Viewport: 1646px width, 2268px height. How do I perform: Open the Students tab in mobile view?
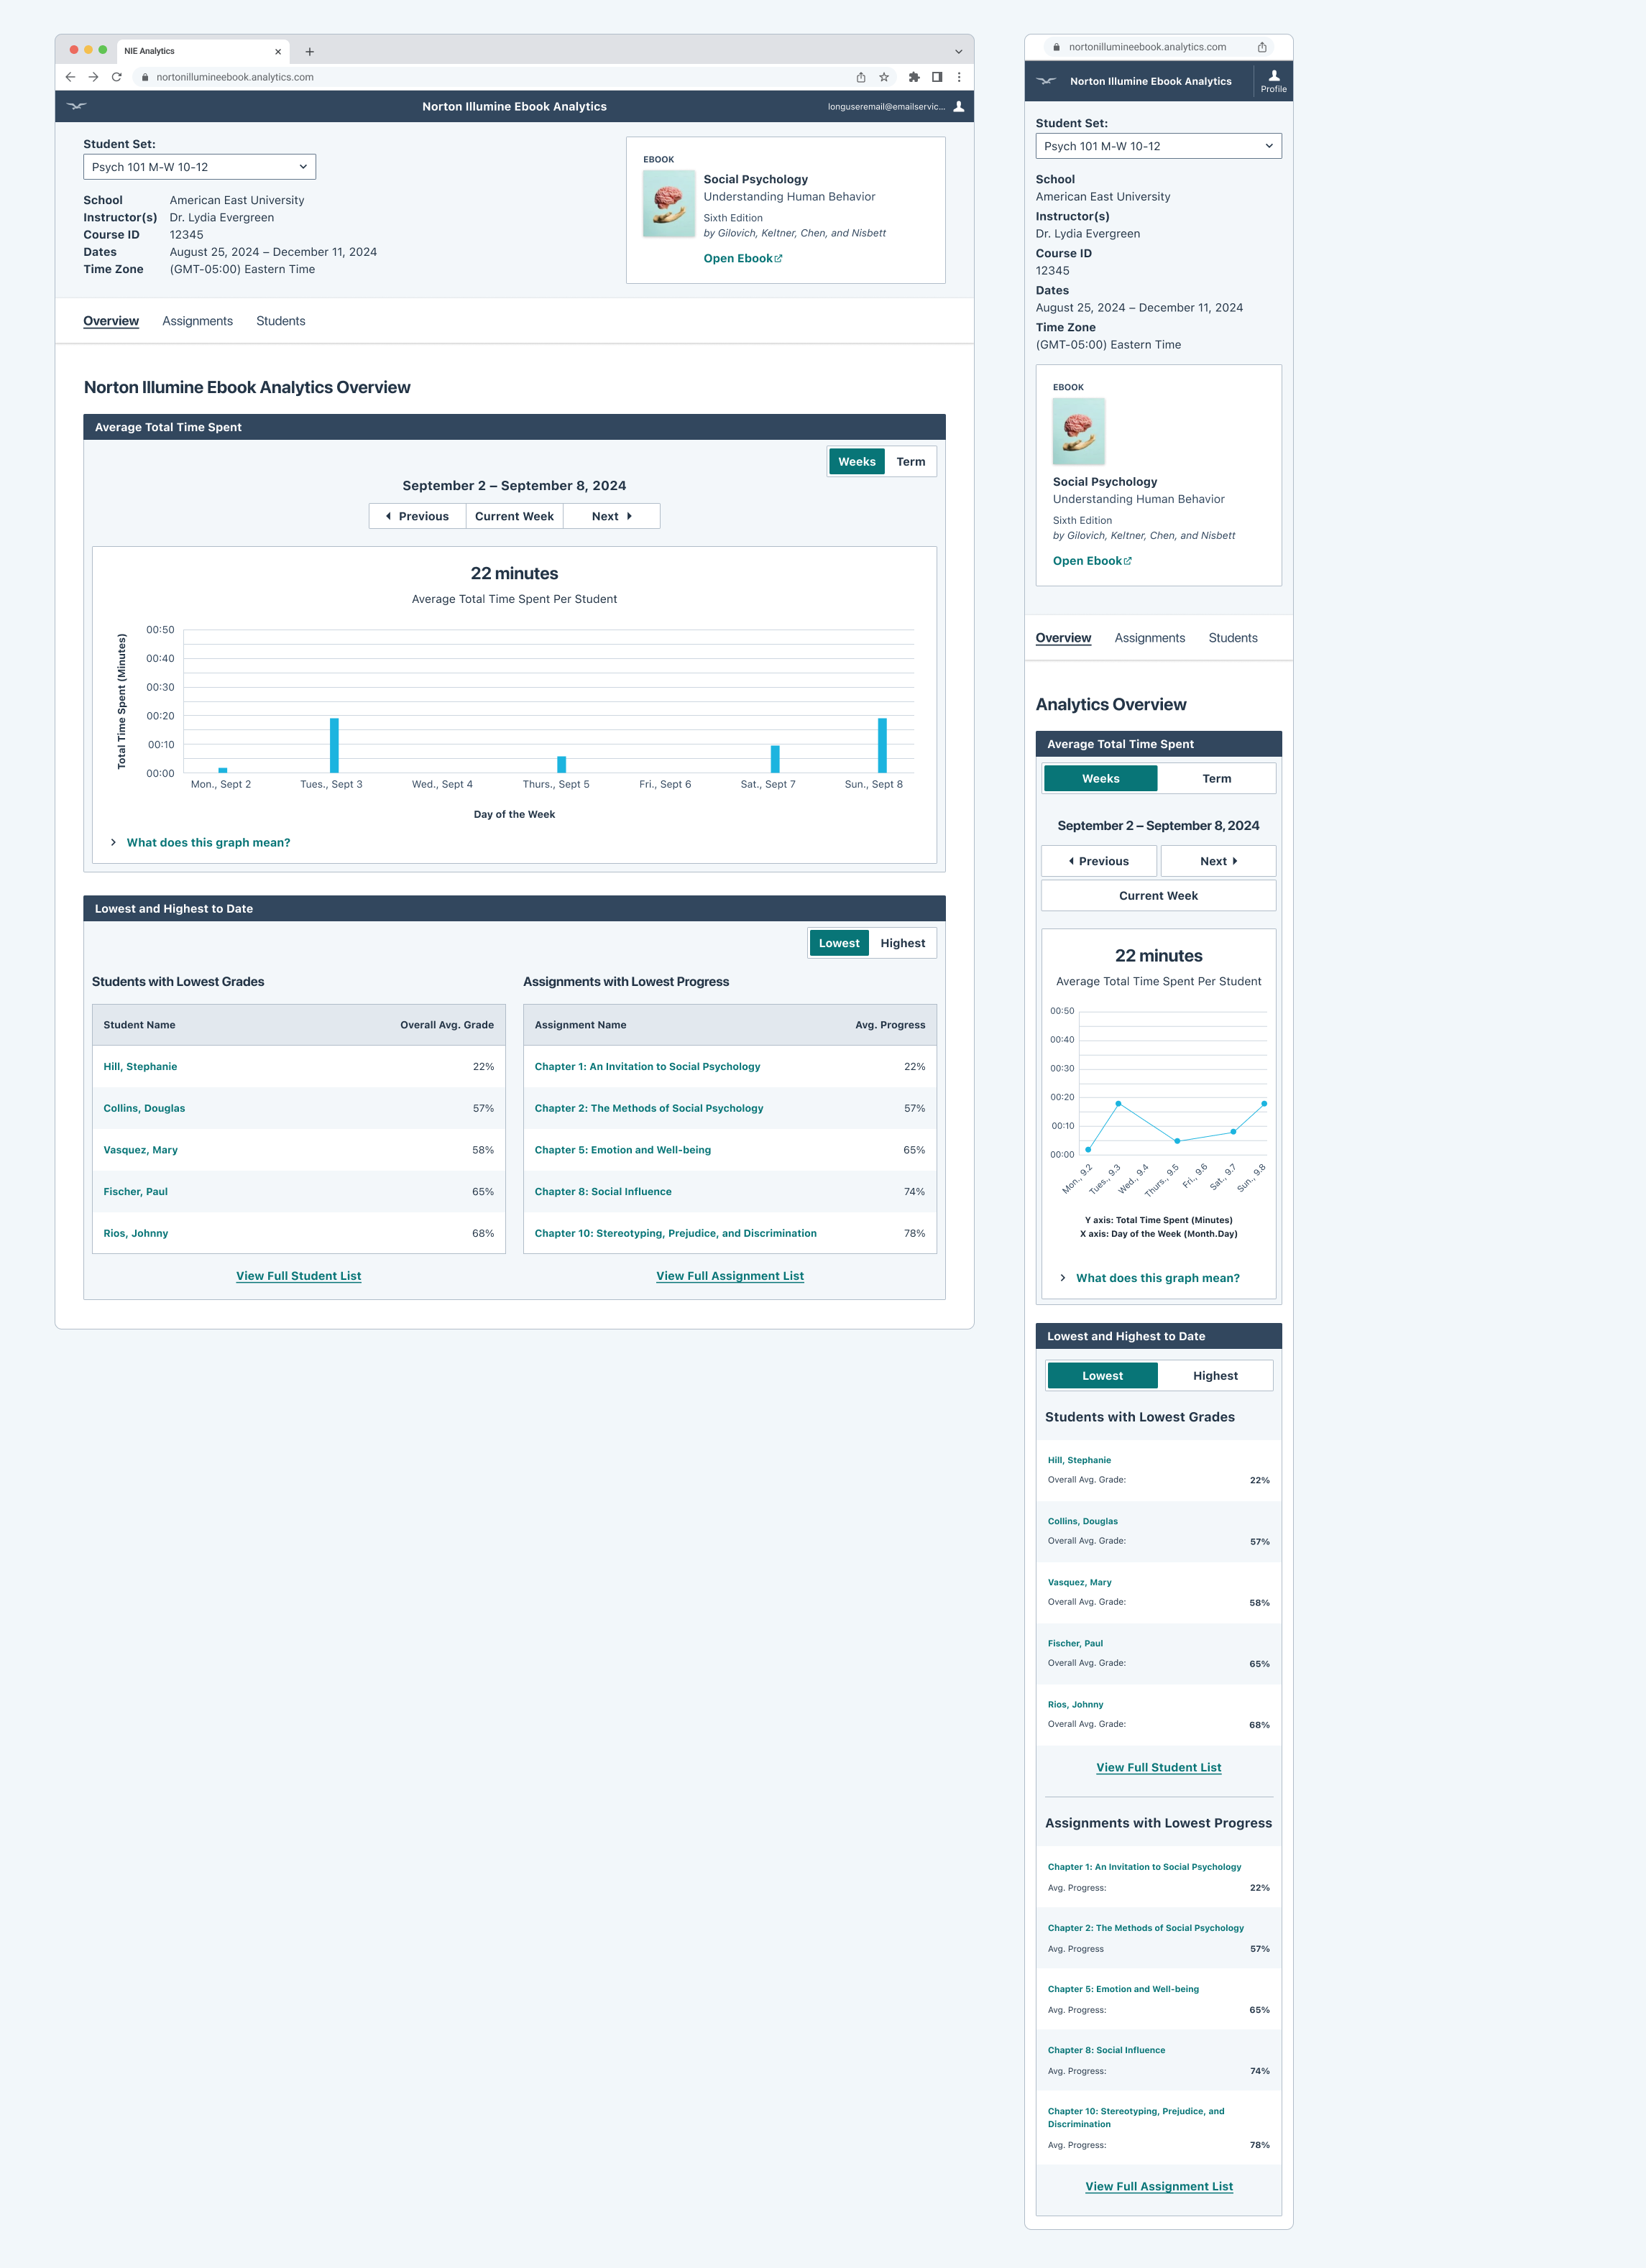pos(1232,638)
